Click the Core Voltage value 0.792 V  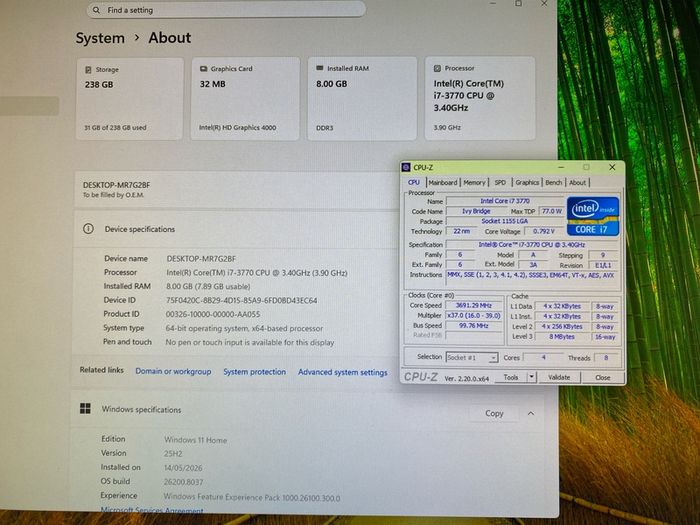pos(544,231)
